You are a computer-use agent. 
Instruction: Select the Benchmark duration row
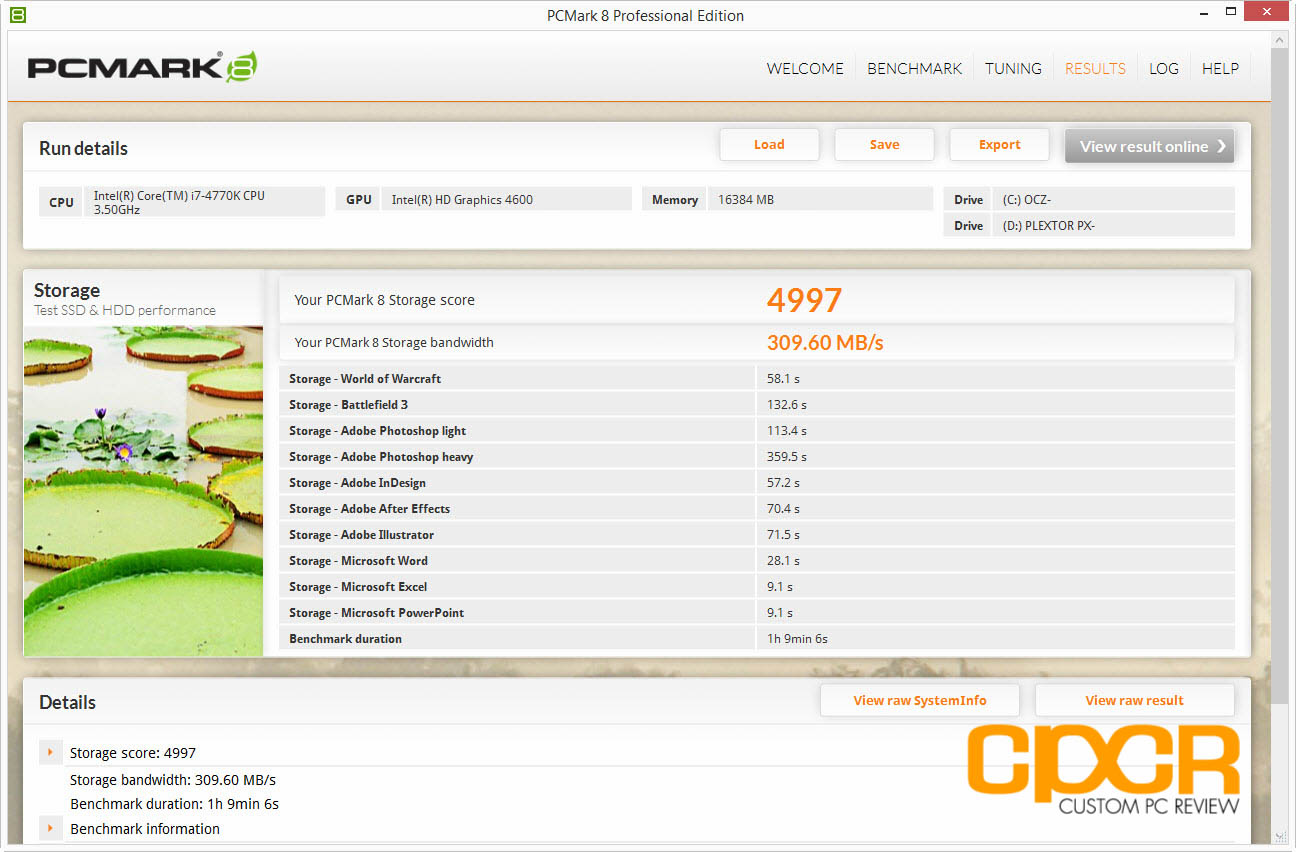click(757, 638)
